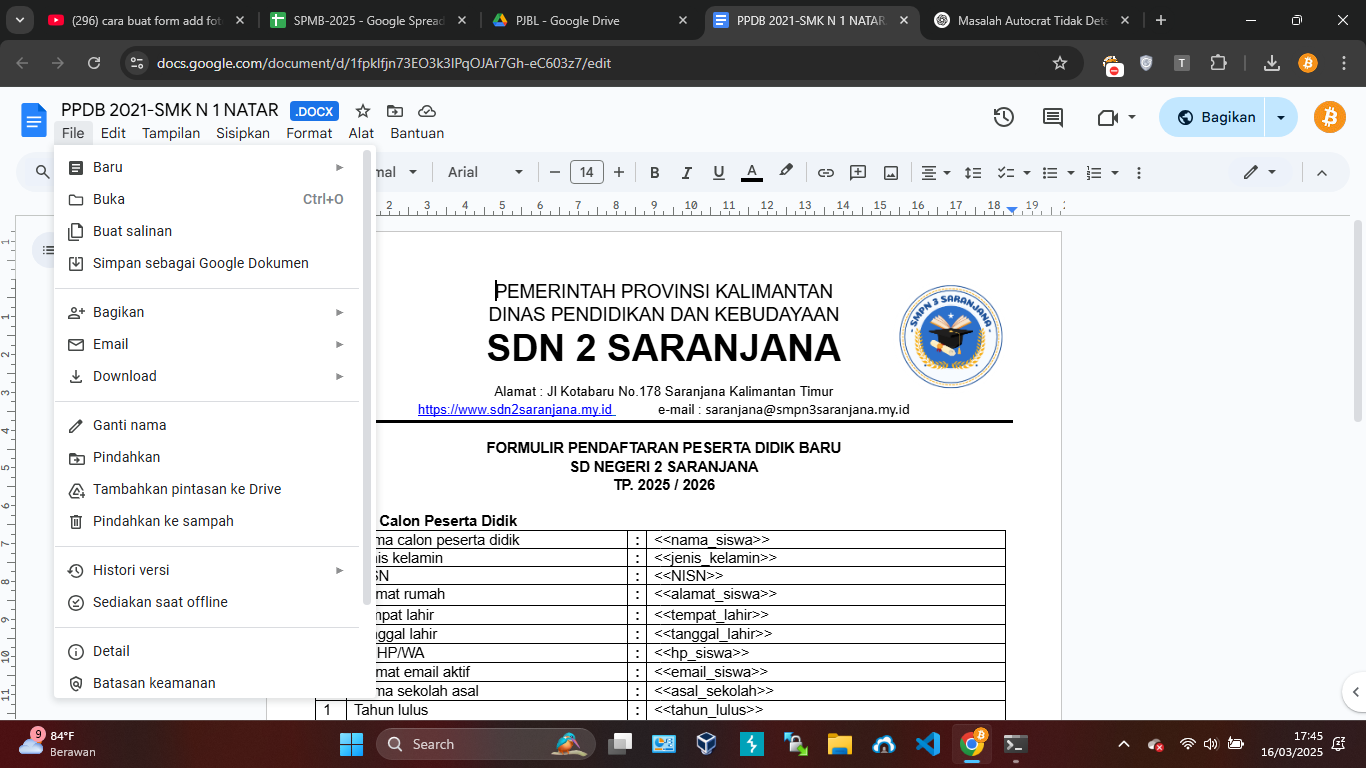The image size is (1366, 768).
Task: Select Buka in File menu
Action: pos(207,199)
